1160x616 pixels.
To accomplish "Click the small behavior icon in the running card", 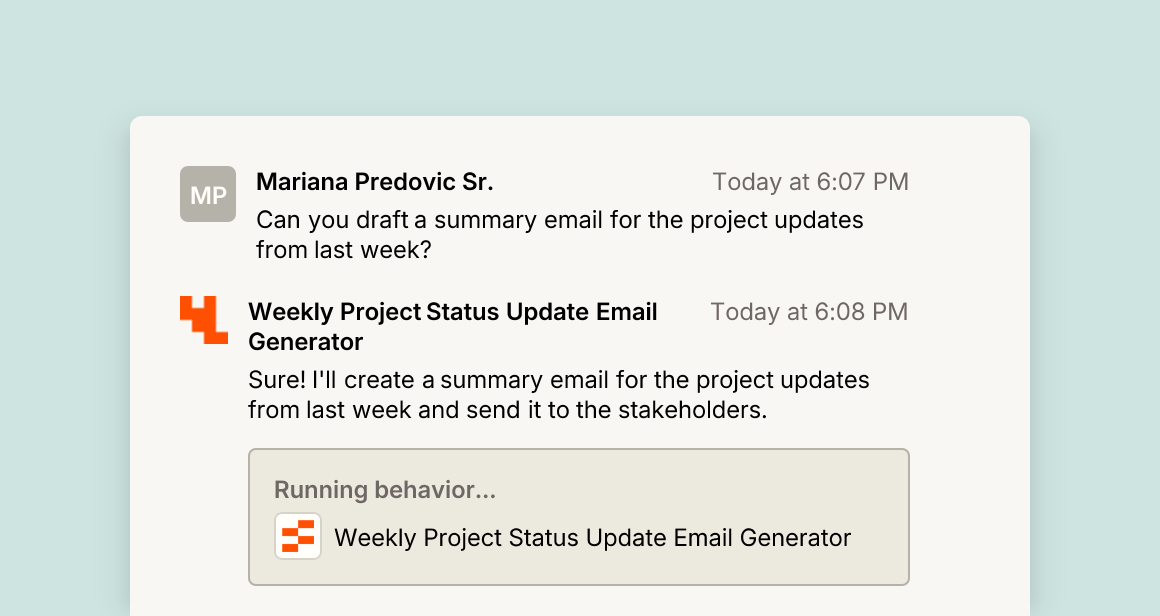I will click(298, 536).
